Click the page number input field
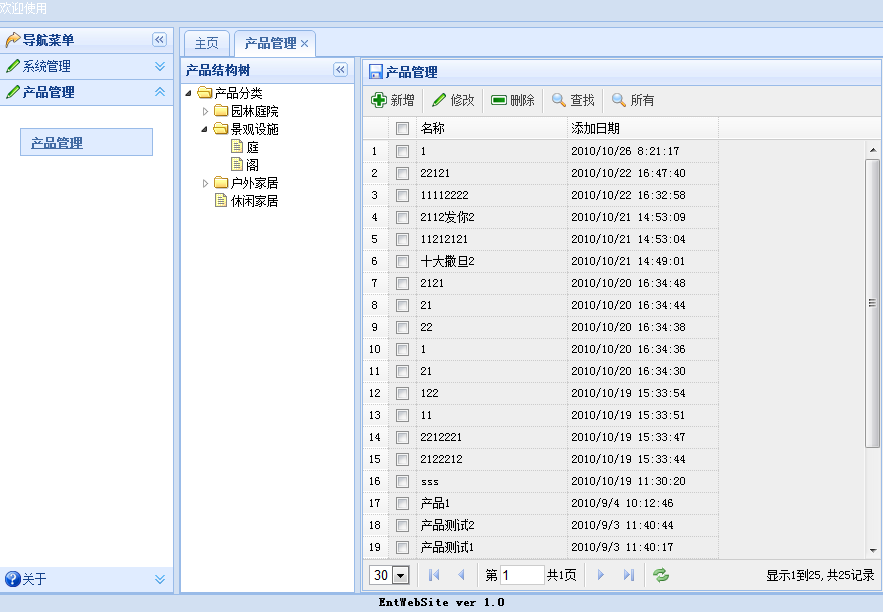The width and height of the screenshot is (883, 612). pos(522,575)
